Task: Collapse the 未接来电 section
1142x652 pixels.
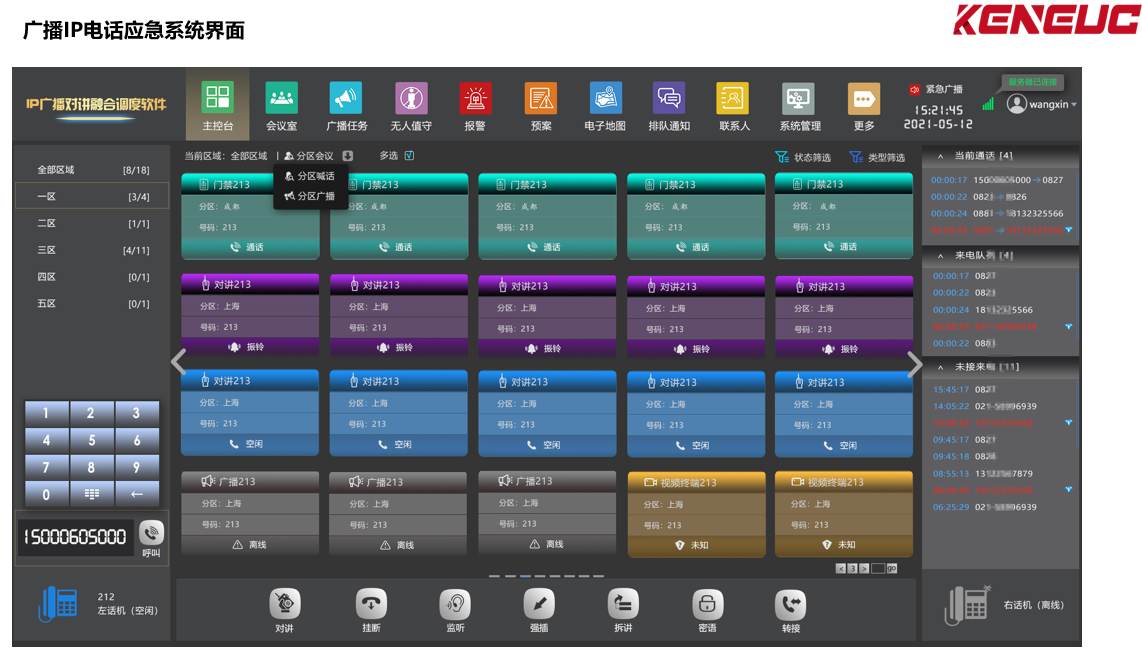Action: click(x=940, y=367)
